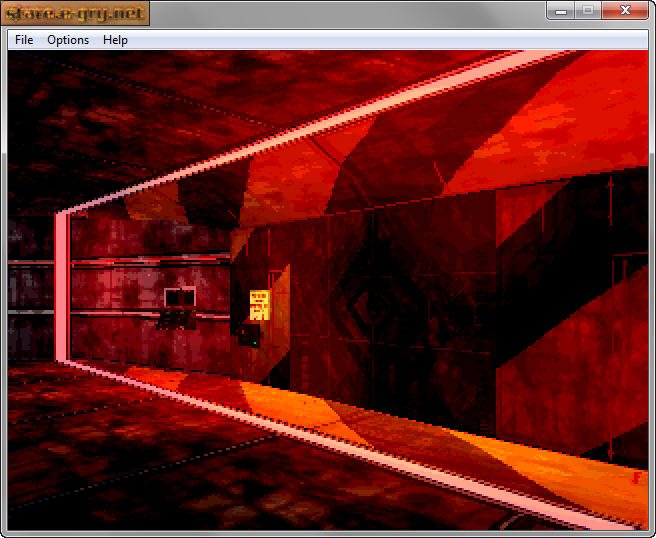The width and height of the screenshot is (656, 538).
Task: Maximize the game window
Action: (588, 11)
